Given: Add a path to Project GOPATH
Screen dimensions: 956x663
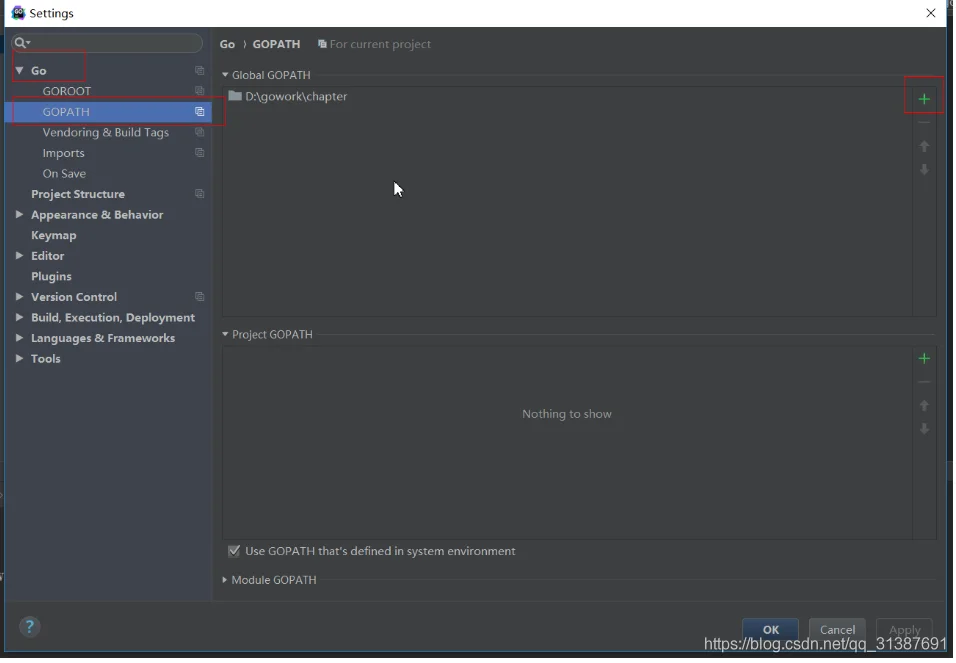Looking at the screenshot, I should click(926, 359).
